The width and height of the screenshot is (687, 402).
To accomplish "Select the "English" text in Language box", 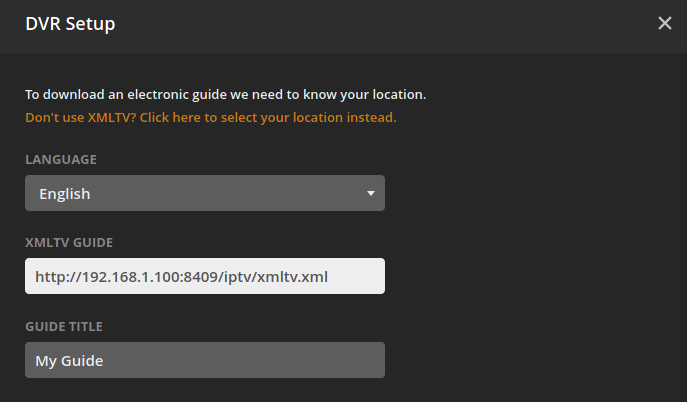I will [x=64, y=194].
